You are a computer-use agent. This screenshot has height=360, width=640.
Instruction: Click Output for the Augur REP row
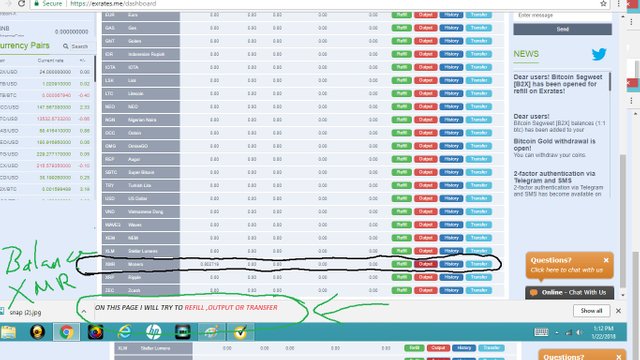425,159
